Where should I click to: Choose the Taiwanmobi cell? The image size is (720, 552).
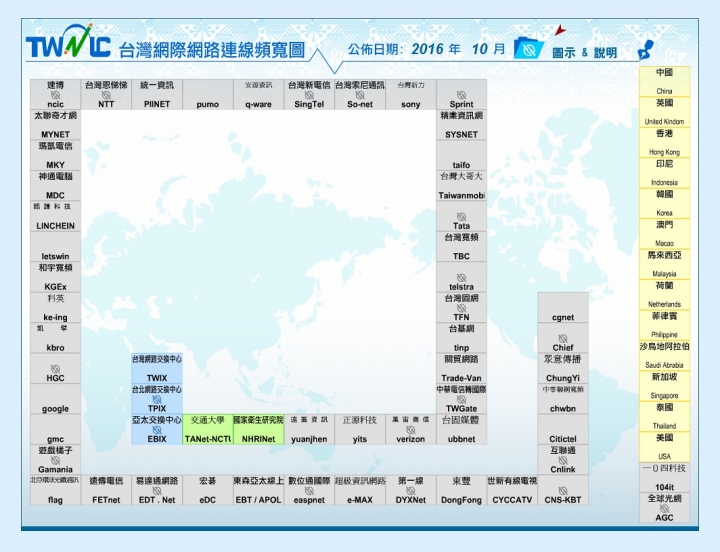point(461,186)
